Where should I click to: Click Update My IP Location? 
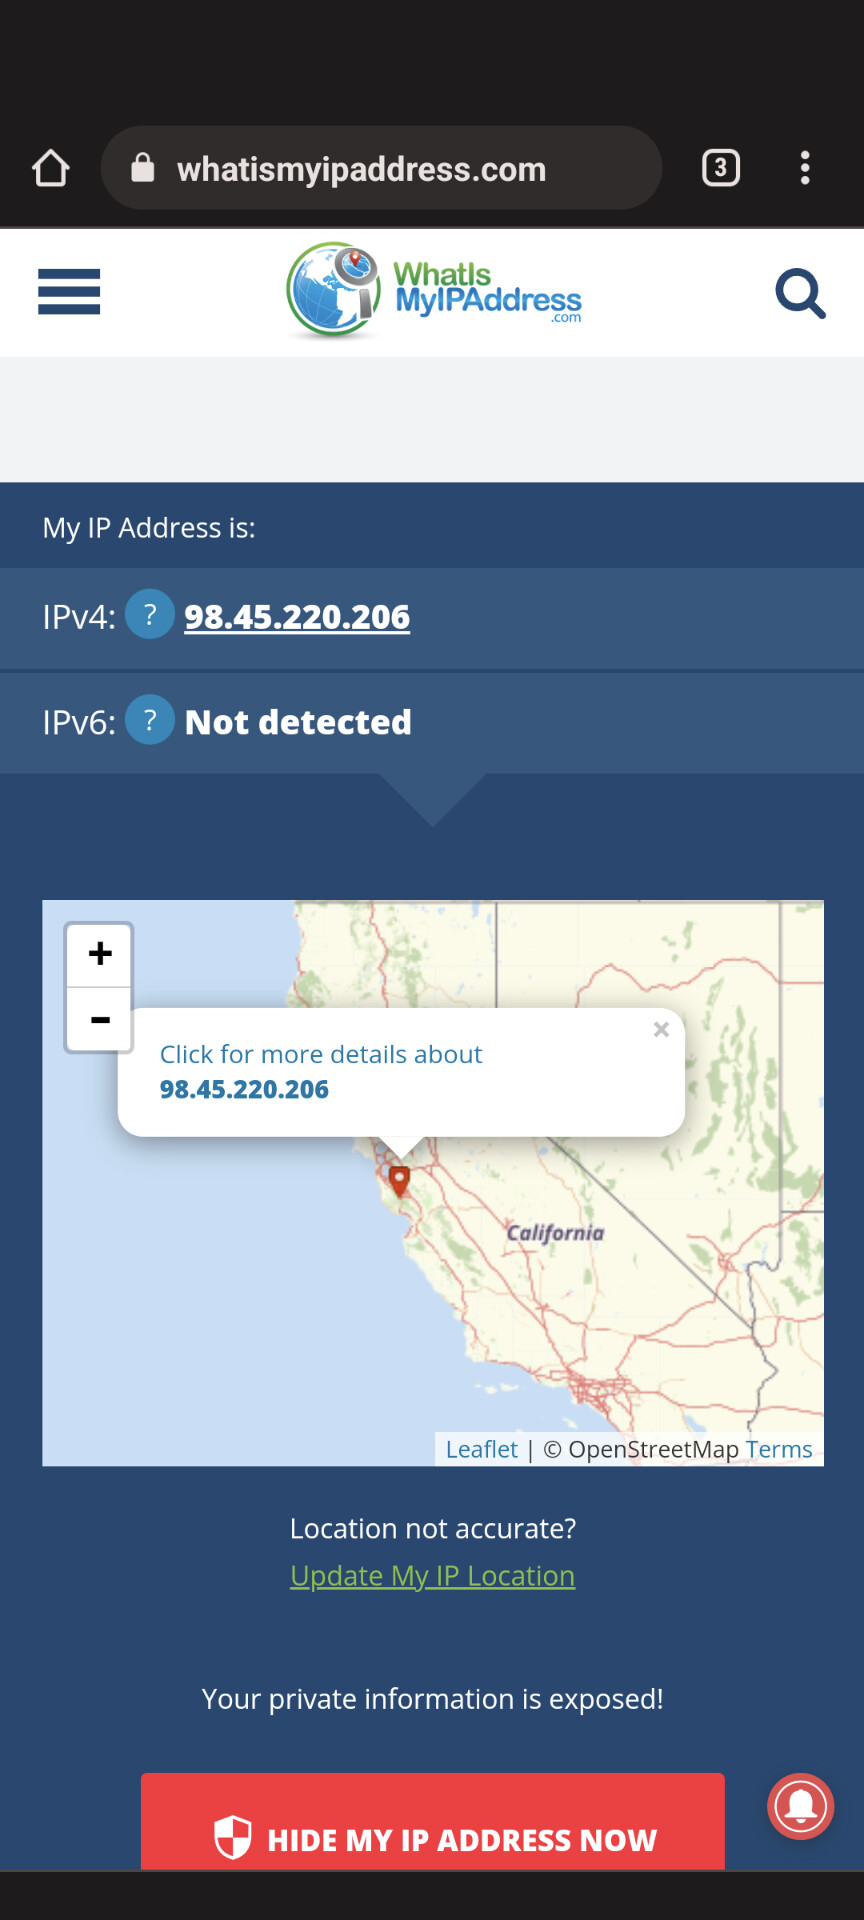coord(432,1576)
